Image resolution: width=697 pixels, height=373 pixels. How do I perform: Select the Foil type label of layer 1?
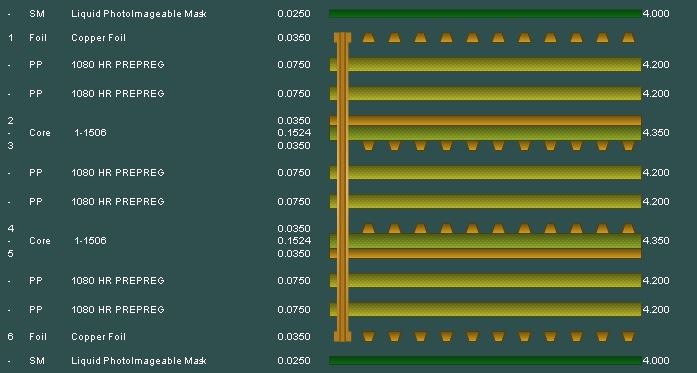[38, 38]
